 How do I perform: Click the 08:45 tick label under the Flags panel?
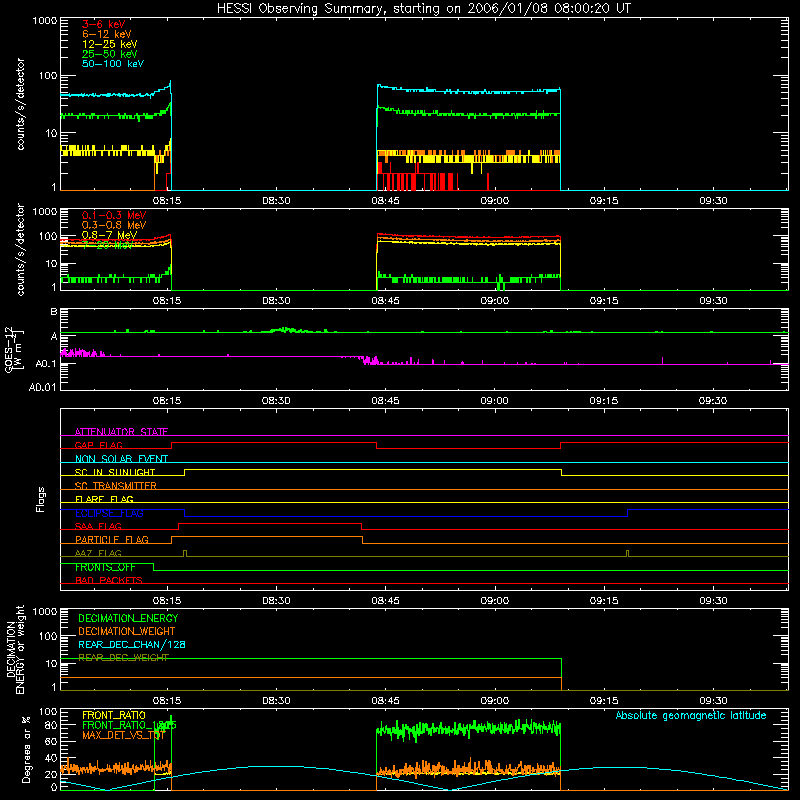click(385, 601)
